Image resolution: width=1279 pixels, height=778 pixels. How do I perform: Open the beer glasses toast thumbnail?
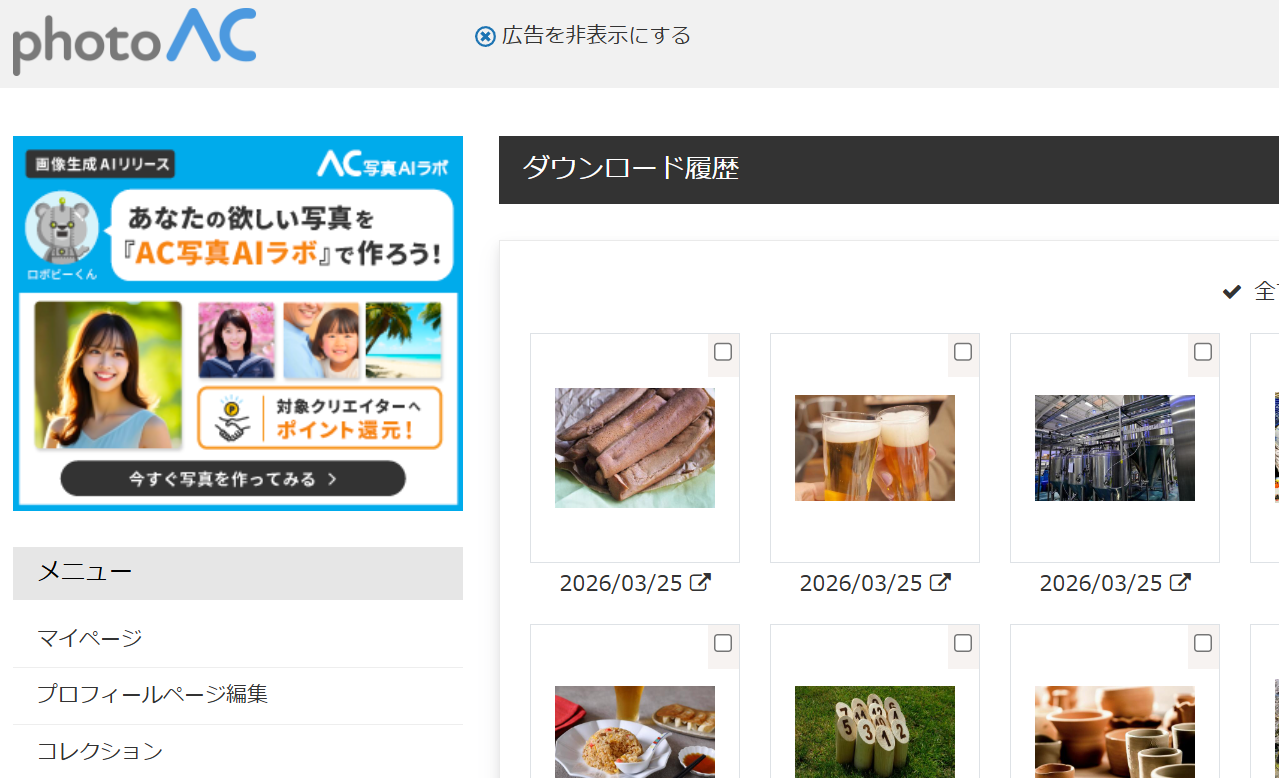(x=875, y=448)
